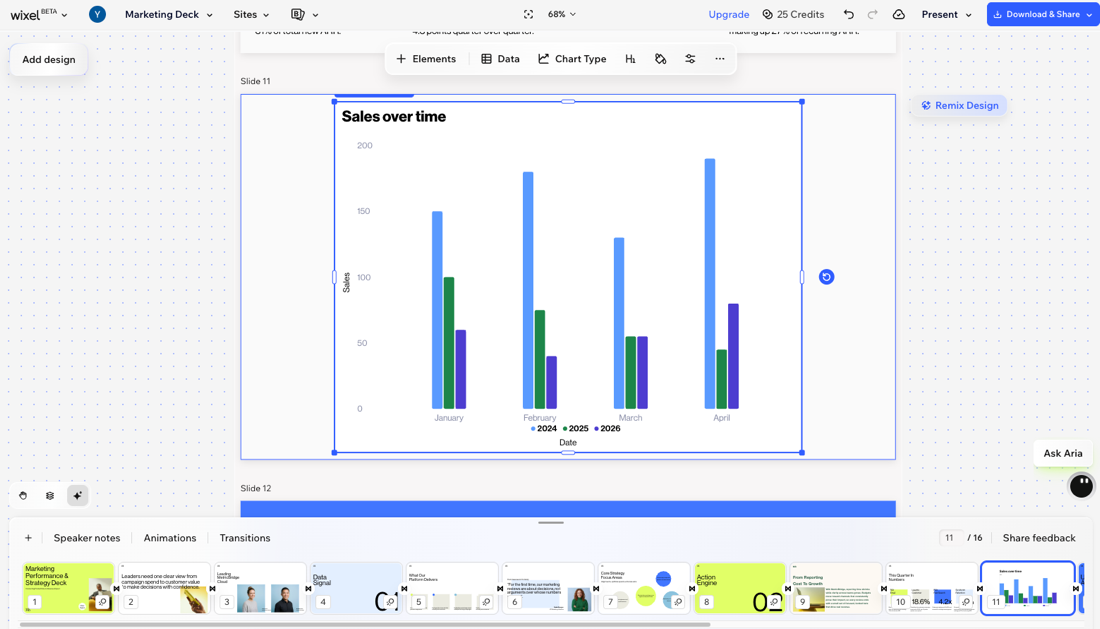The height and width of the screenshot is (629, 1100).
Task: Select slide 11 Sales chart thumbnail
Action: [x=1028, y=588]
